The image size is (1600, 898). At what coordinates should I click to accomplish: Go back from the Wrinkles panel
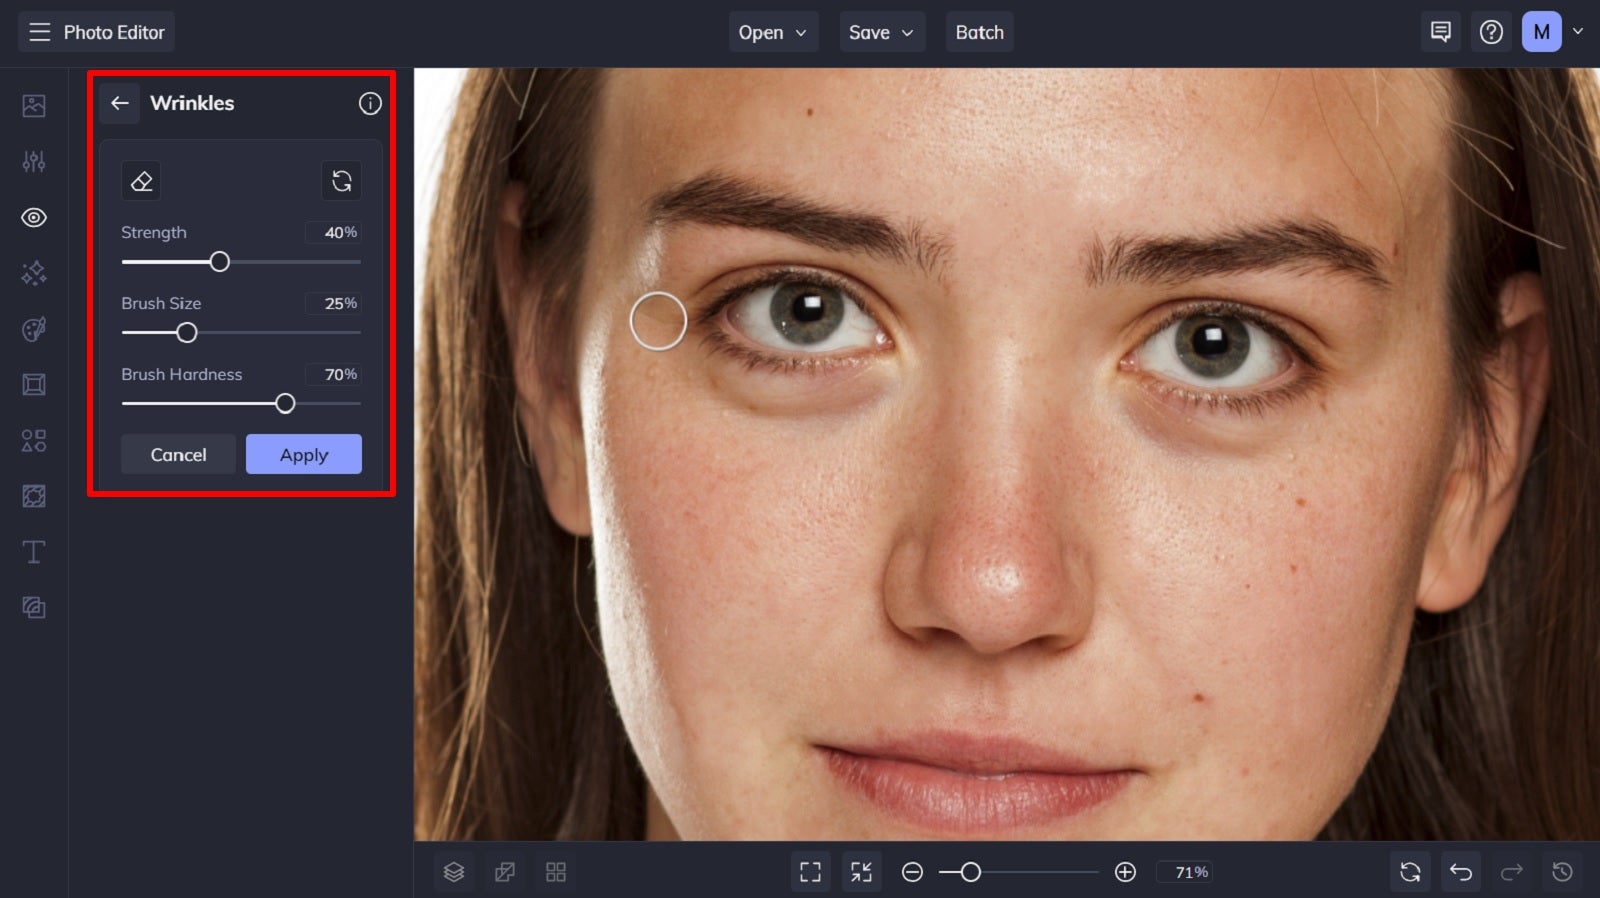tap(119, 103)
